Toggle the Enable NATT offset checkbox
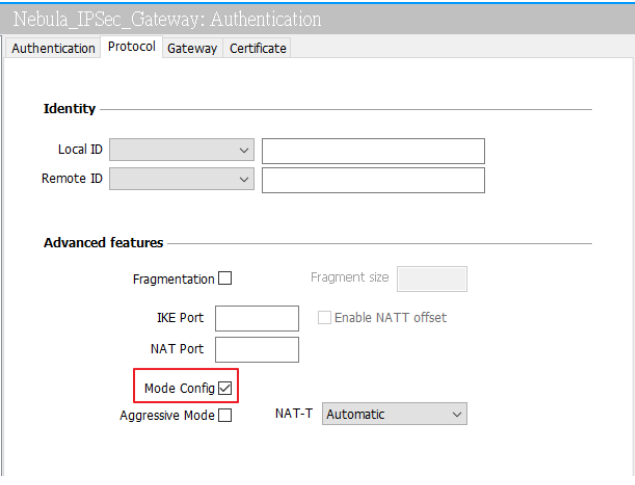The image size is (635, 485). [x=324, y=318]
